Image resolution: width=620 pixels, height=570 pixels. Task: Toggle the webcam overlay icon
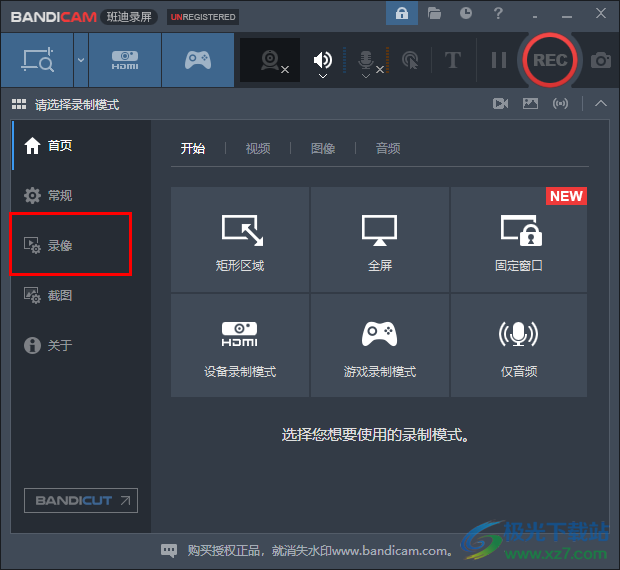[x=270, y=60]
